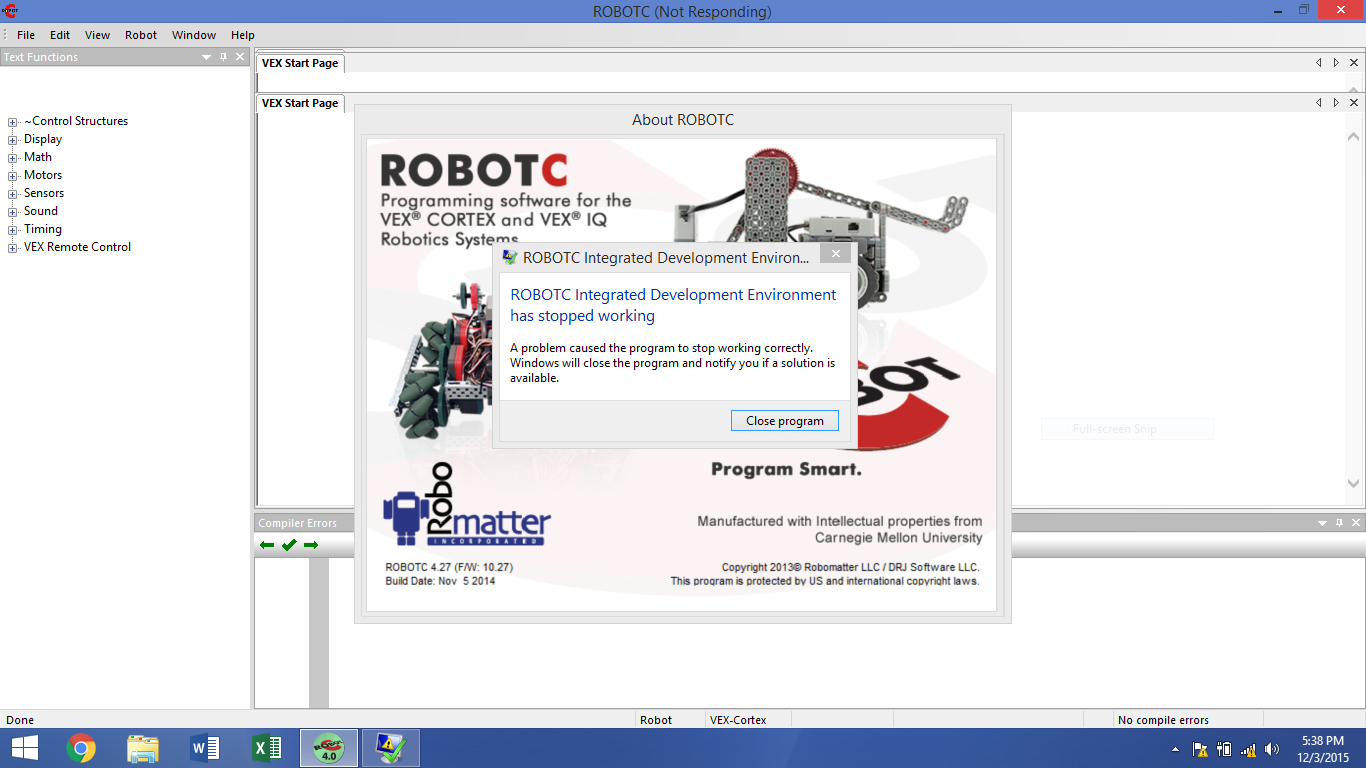
Task: Expand the Motors tree node
Action: click(13, 176)
